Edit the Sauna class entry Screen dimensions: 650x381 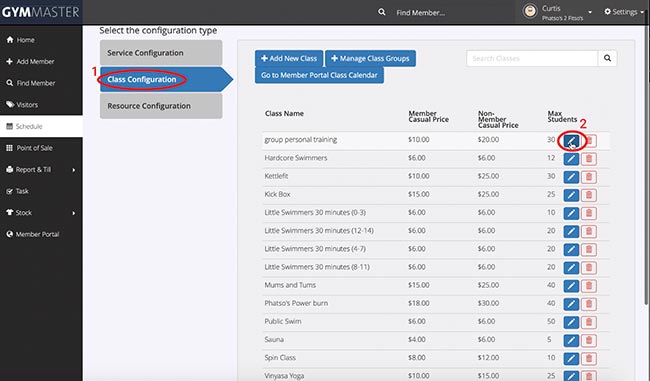tap(571, 340)
